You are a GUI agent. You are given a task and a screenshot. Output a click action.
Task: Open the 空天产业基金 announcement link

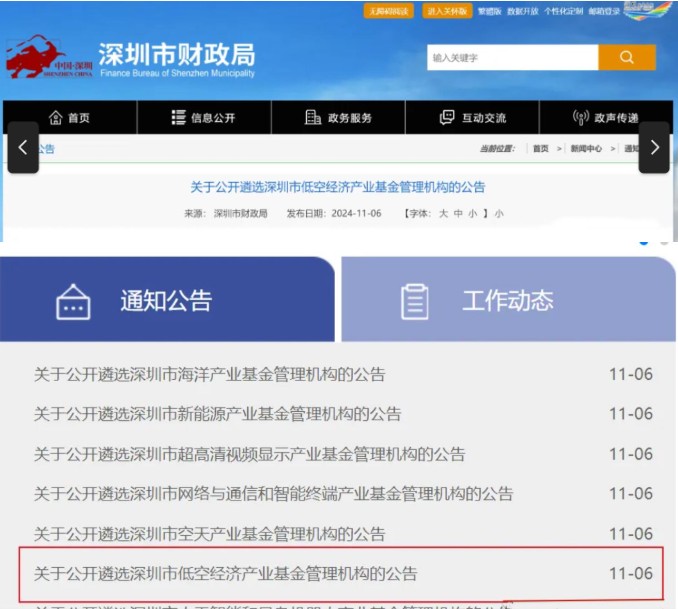point(209,534)
